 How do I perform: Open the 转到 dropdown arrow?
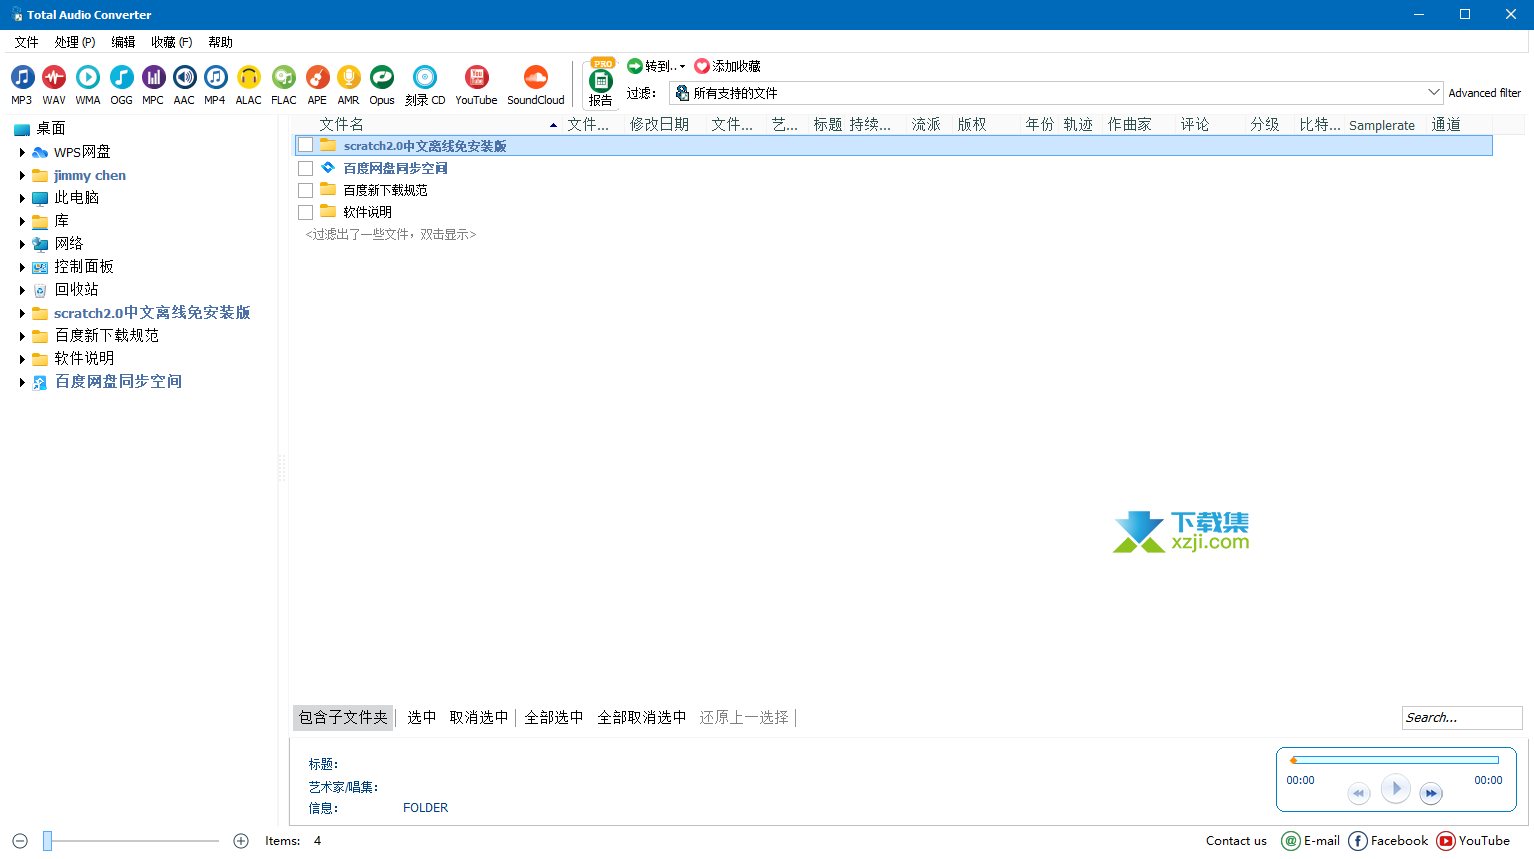[683, 67]
